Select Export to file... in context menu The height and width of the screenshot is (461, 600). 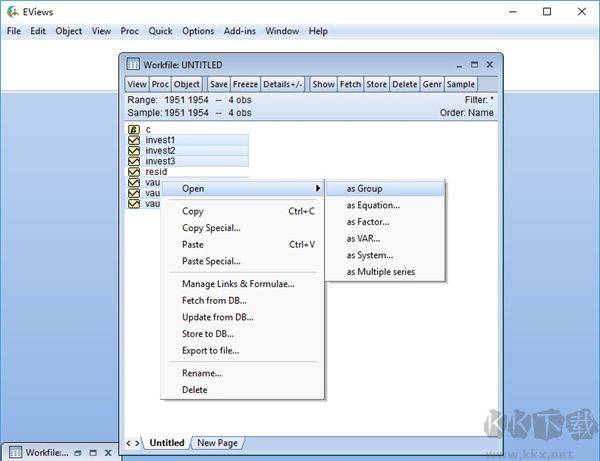210,351
